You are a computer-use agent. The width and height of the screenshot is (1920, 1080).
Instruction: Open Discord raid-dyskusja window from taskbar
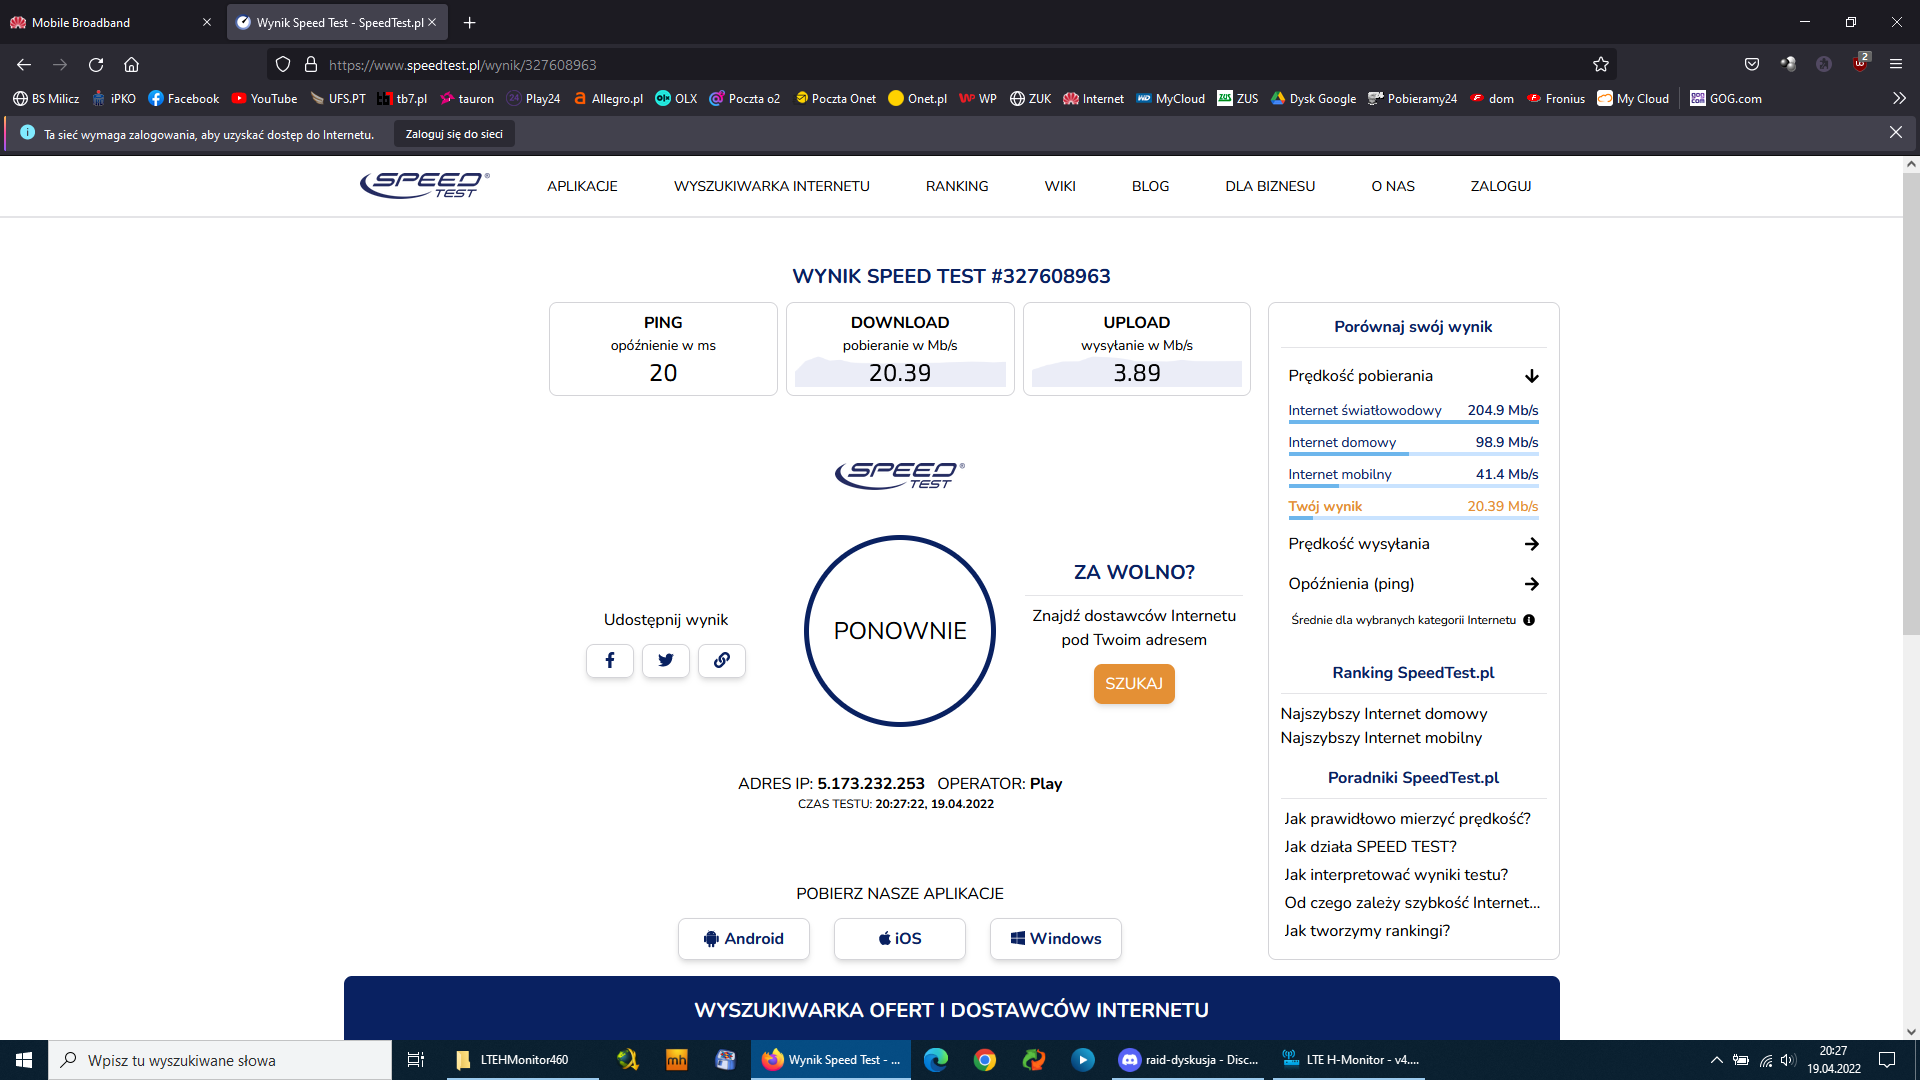click(x=1190, y=1060)
